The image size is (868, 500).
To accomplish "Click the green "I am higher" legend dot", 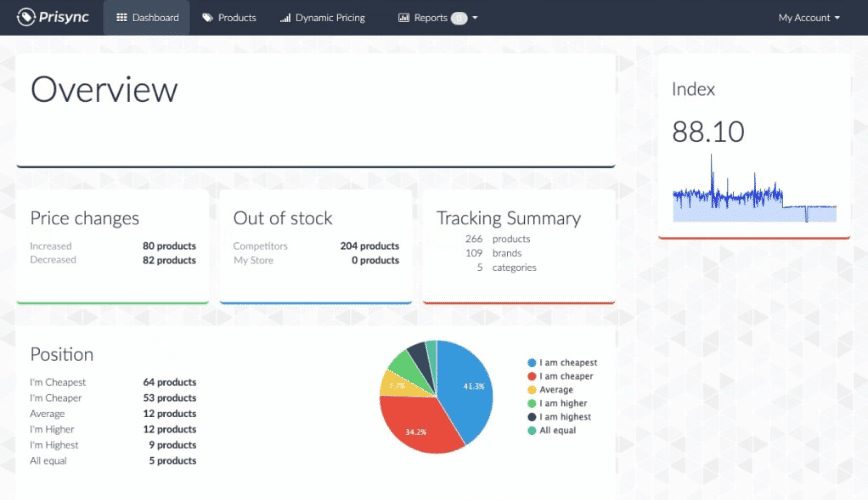I will click(531, 404).
